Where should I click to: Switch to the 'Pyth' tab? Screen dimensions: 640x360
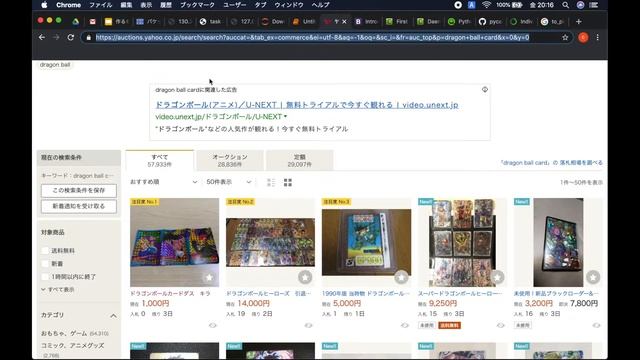click(x=459, y=22)
